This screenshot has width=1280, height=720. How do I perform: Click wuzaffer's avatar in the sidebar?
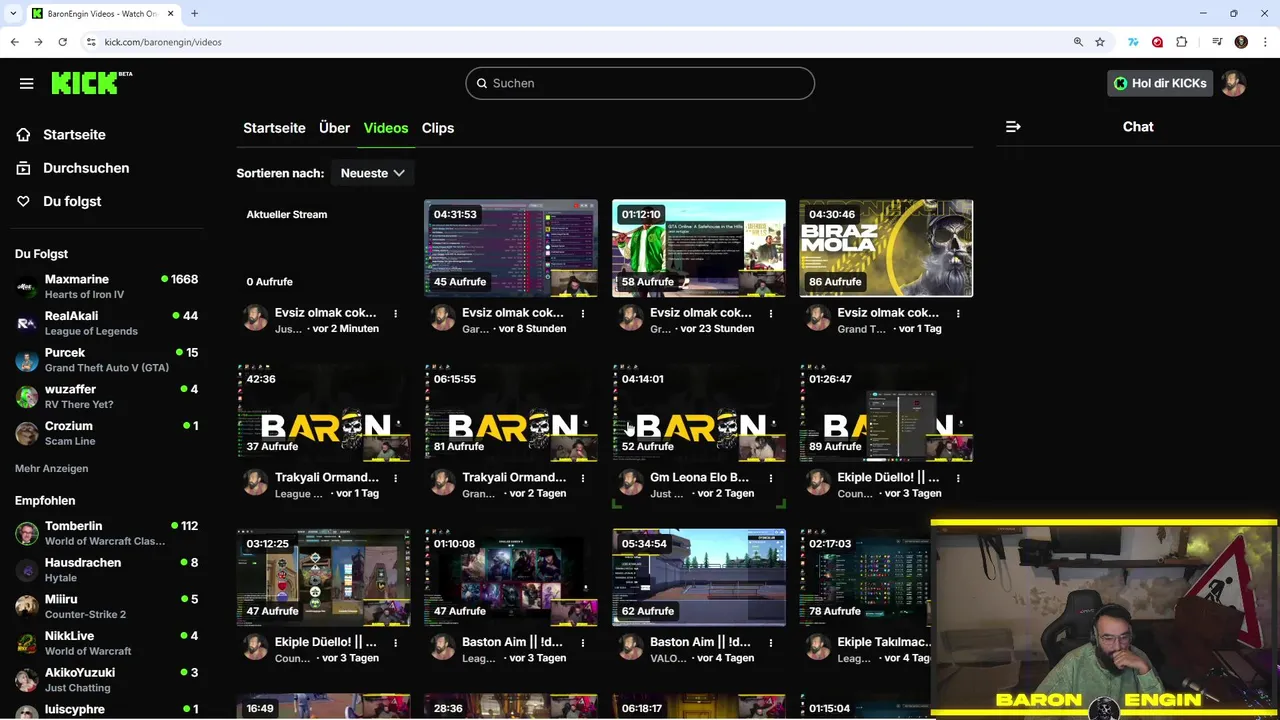click(x=27, y=397)
